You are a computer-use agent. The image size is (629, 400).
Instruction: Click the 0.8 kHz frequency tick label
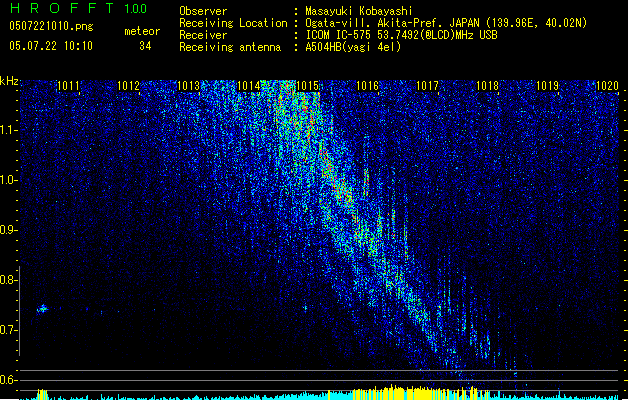pyautogui.click(x=9, y=280)
